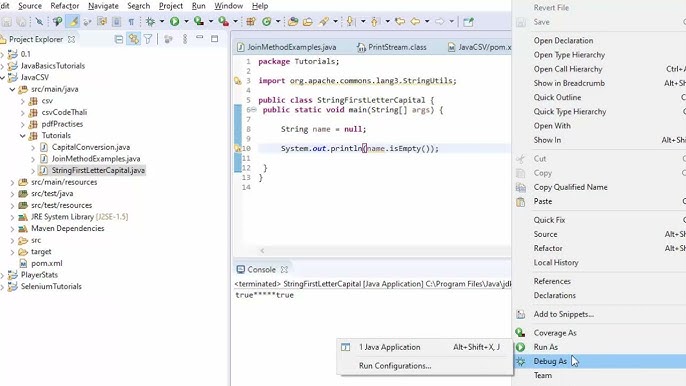Viewport: 686px width, 386px height.
Task: Open the filter icon in Project Explorer
Action: 148,39
